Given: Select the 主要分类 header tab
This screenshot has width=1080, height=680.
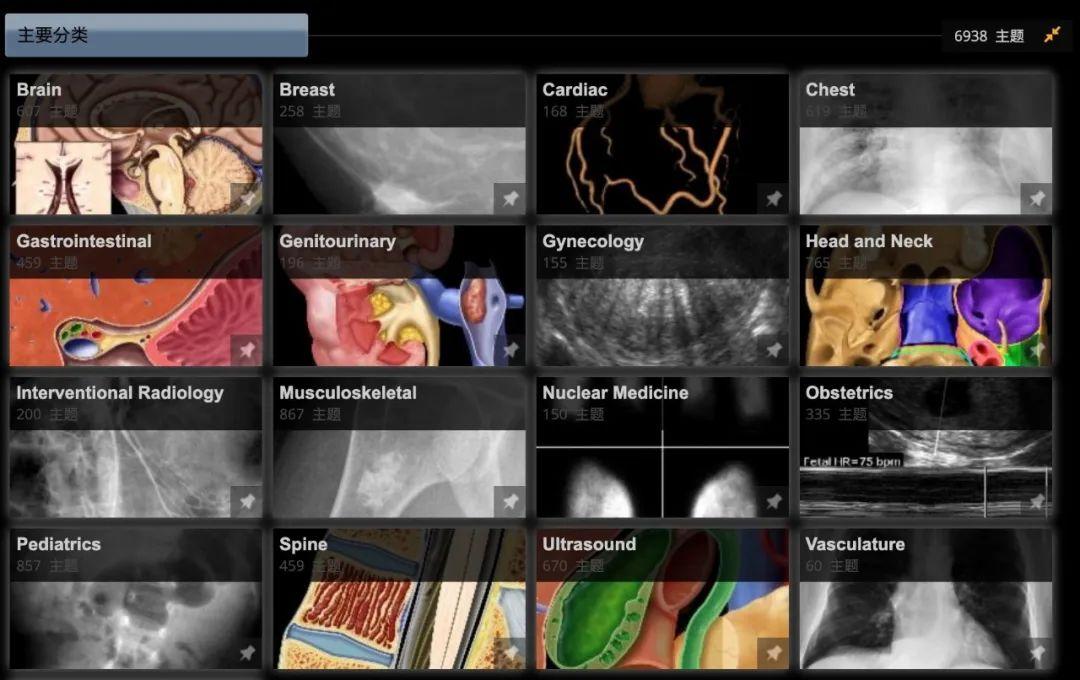Looking at the screenshot, I should point(156,35).
